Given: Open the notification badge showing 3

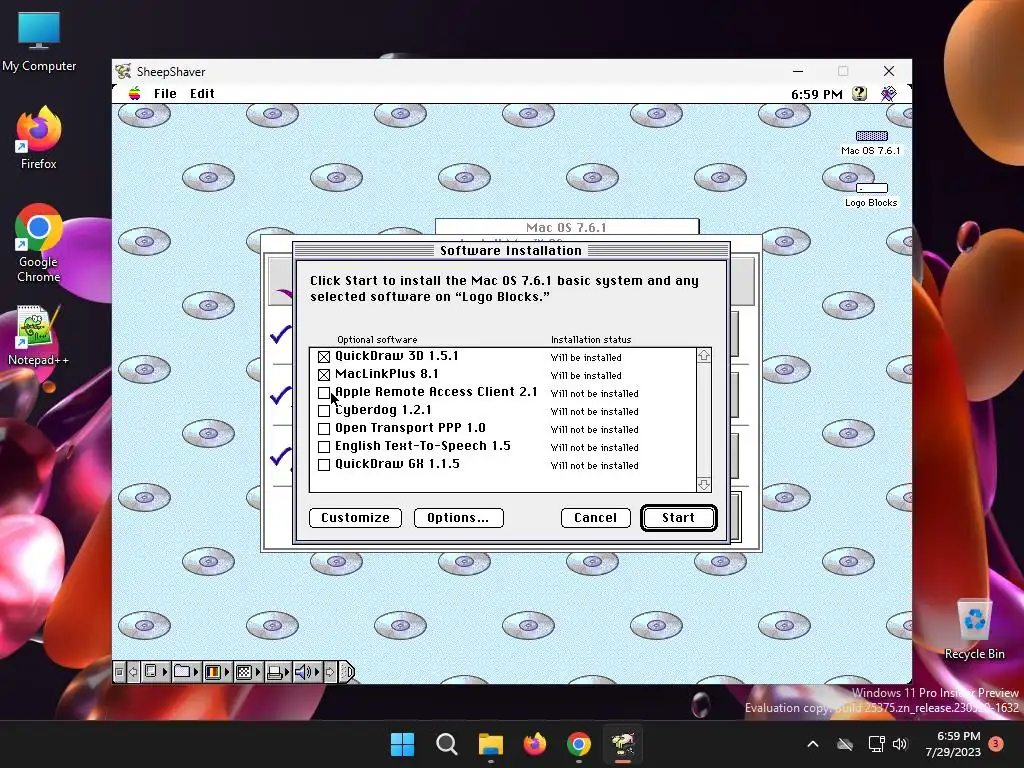Looking at the screenshot, I should coord(996,743).
